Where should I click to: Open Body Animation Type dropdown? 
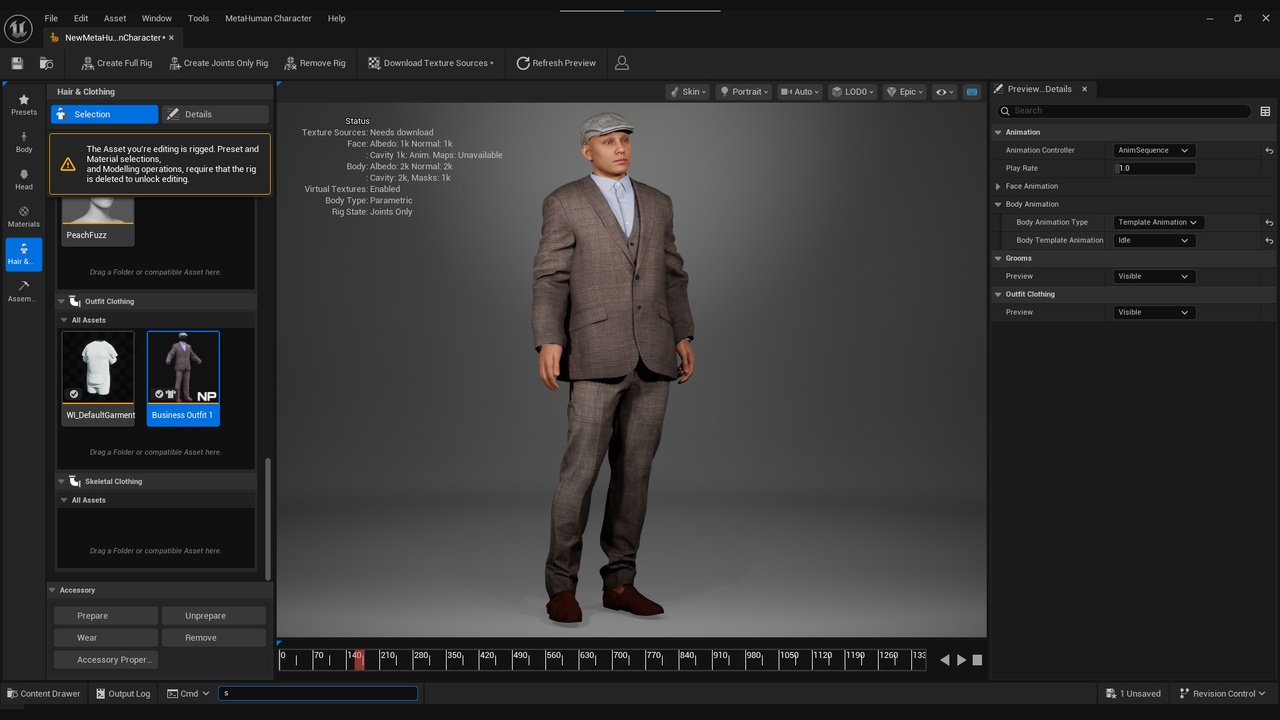pos(1158,222)
